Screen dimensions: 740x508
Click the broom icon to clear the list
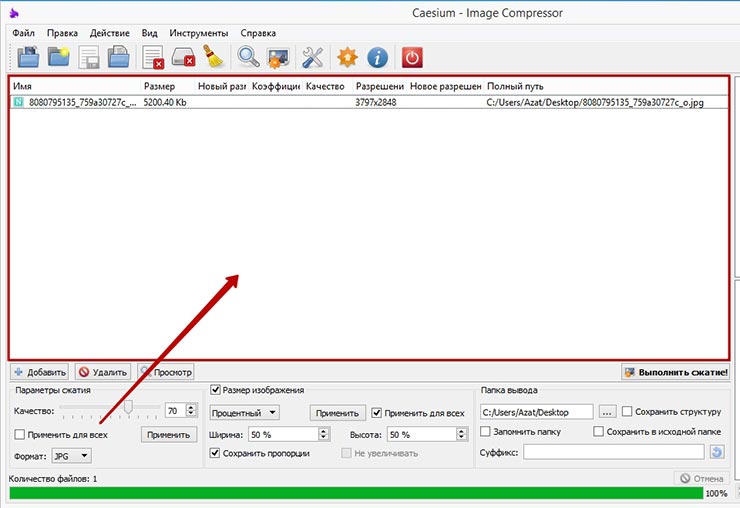(213, 57)
